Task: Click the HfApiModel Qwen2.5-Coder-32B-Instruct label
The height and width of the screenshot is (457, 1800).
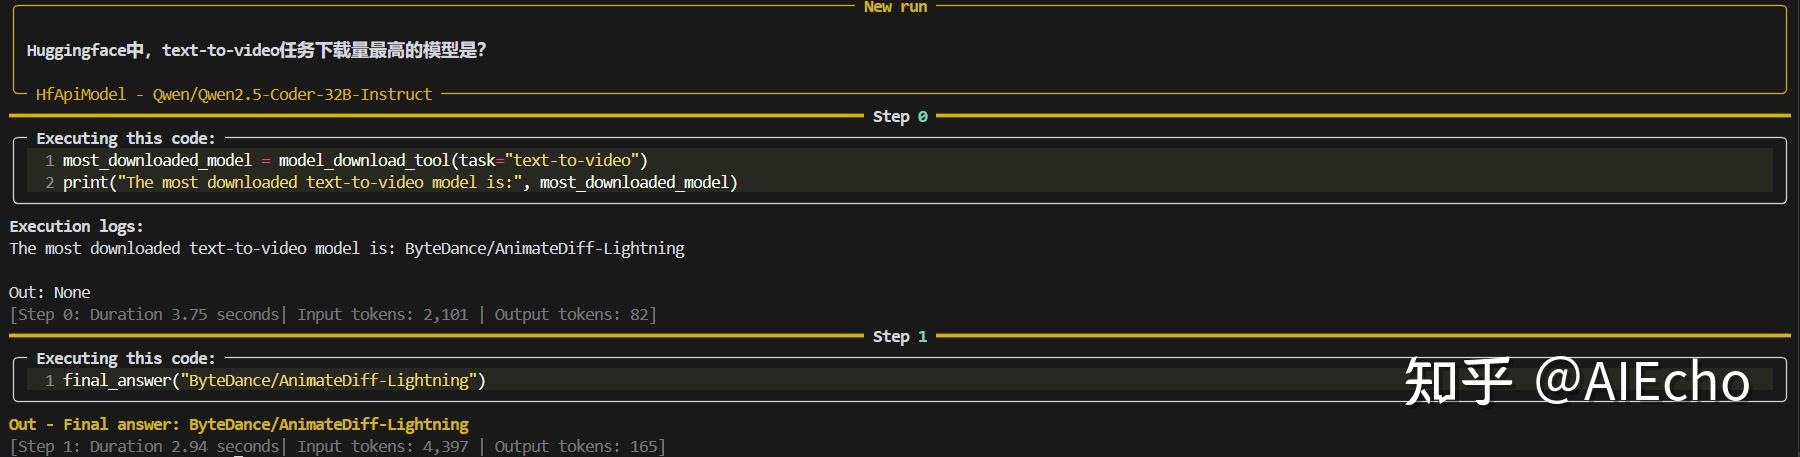Action: [234, 94]
